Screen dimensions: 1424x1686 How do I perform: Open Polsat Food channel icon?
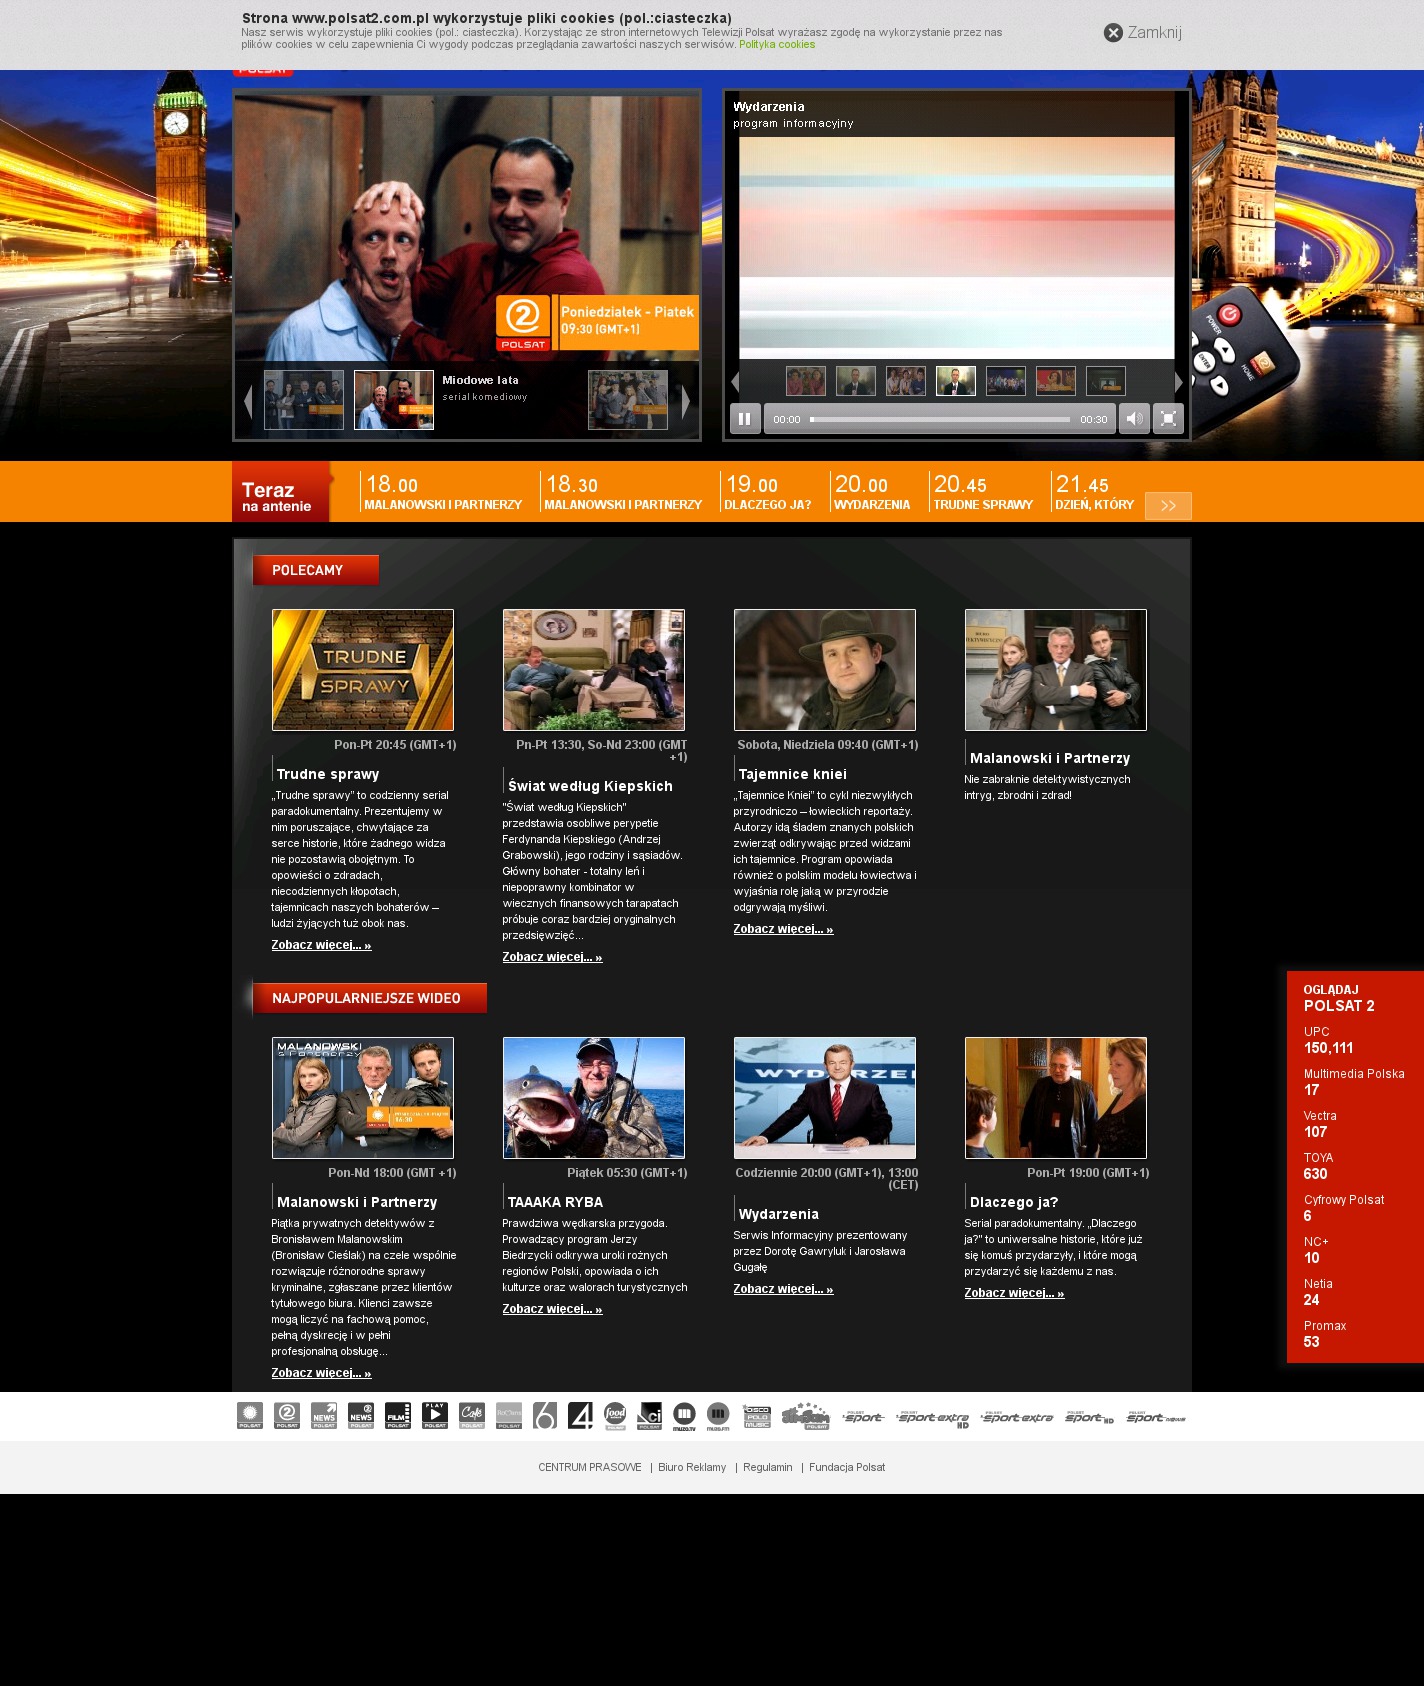(x=615, y=1416)
